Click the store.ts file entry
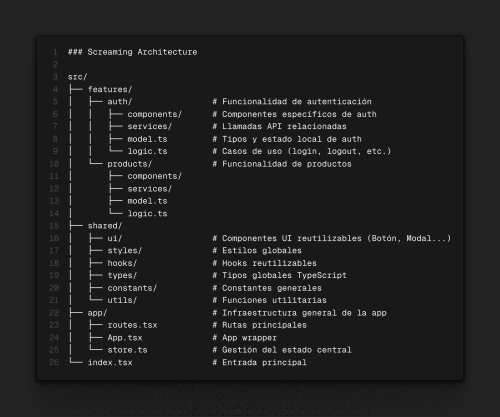500x417 pixels. [x=127, y=350]
